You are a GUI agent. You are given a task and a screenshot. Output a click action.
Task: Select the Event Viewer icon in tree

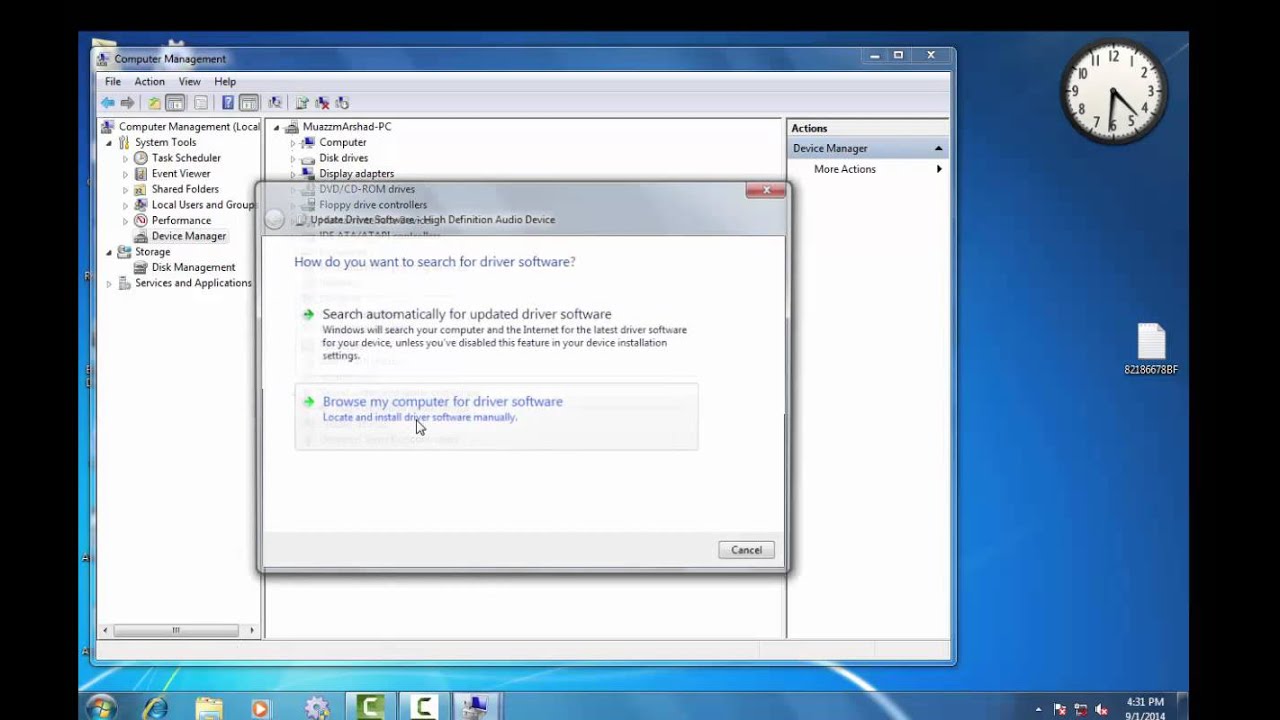(x=141, y=174)
